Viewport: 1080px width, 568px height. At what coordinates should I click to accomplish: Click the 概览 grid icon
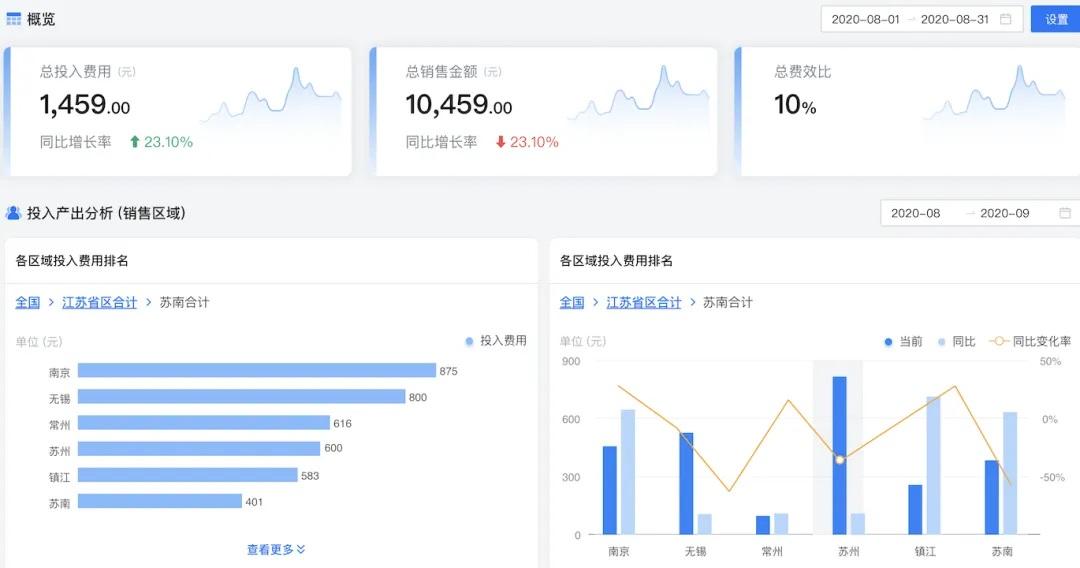14,19
